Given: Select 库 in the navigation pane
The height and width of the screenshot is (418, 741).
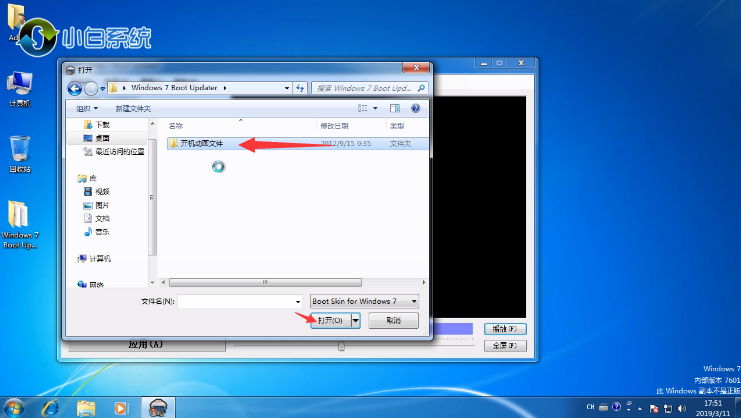Looking at the screenshot, I should point(87,178).
